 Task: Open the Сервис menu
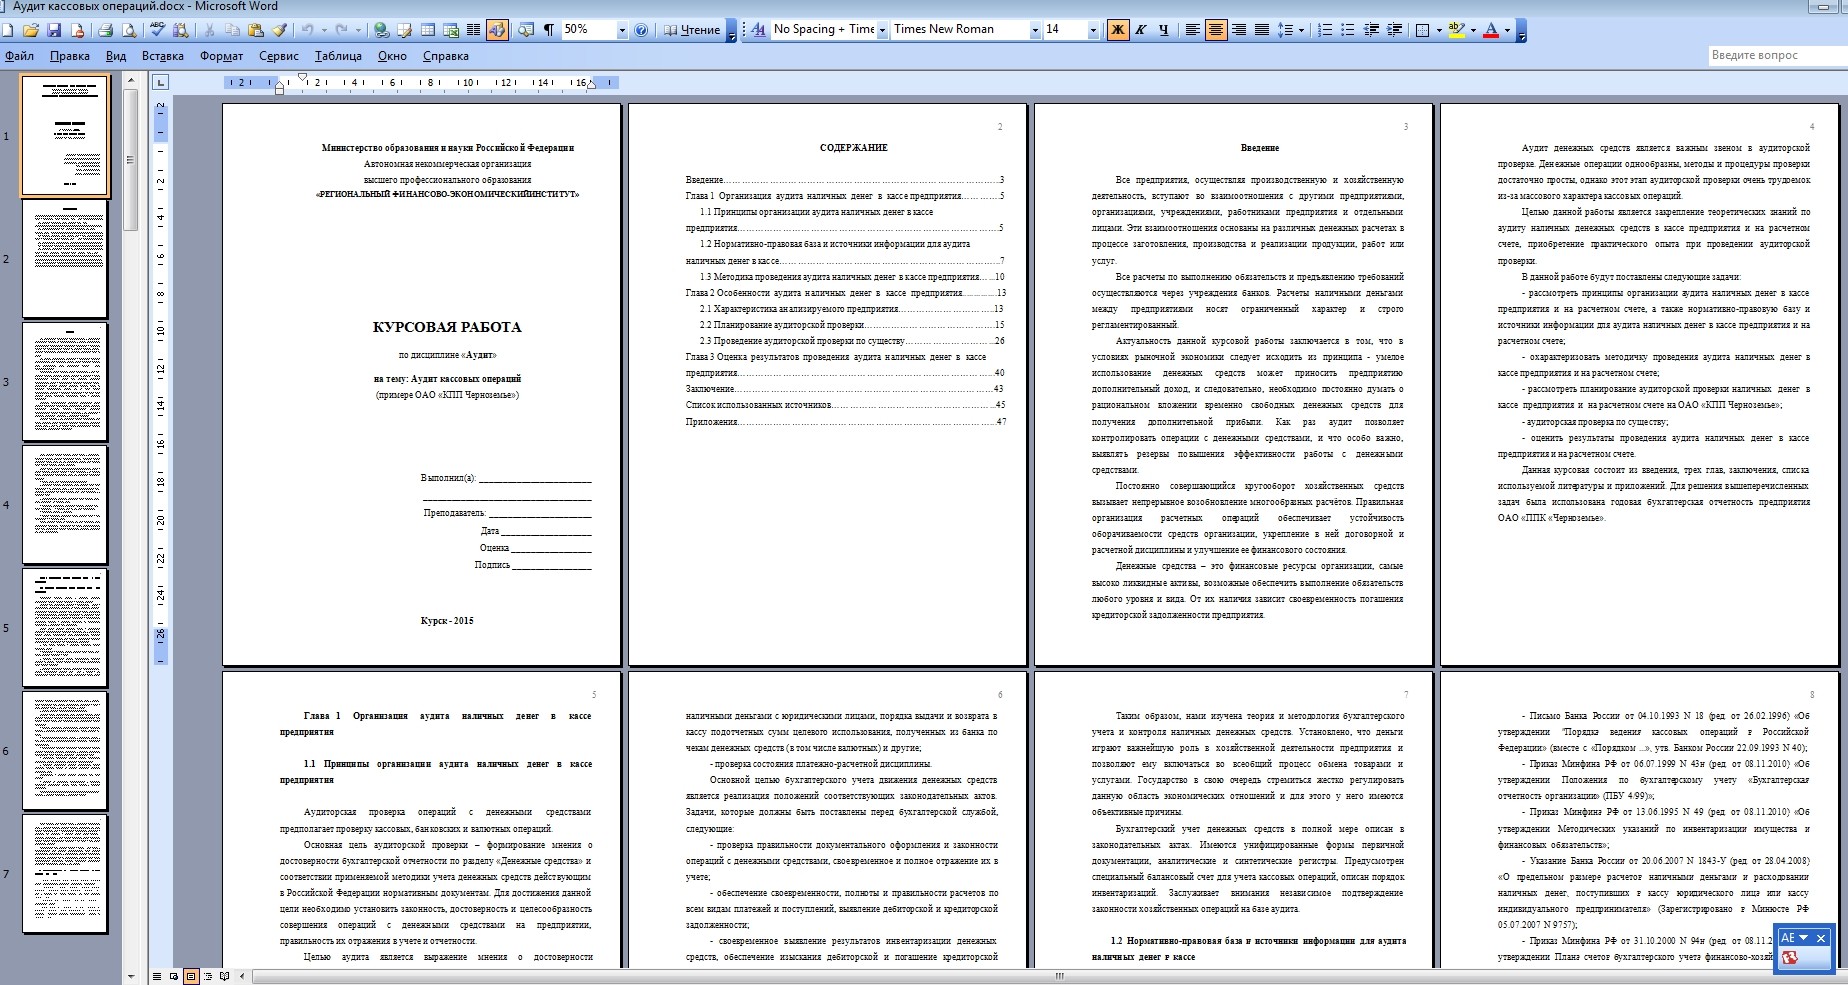click(279, 56)
